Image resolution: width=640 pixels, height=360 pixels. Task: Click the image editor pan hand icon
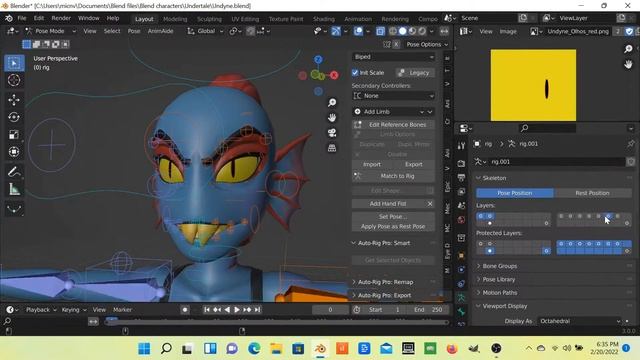coord(628,64)
